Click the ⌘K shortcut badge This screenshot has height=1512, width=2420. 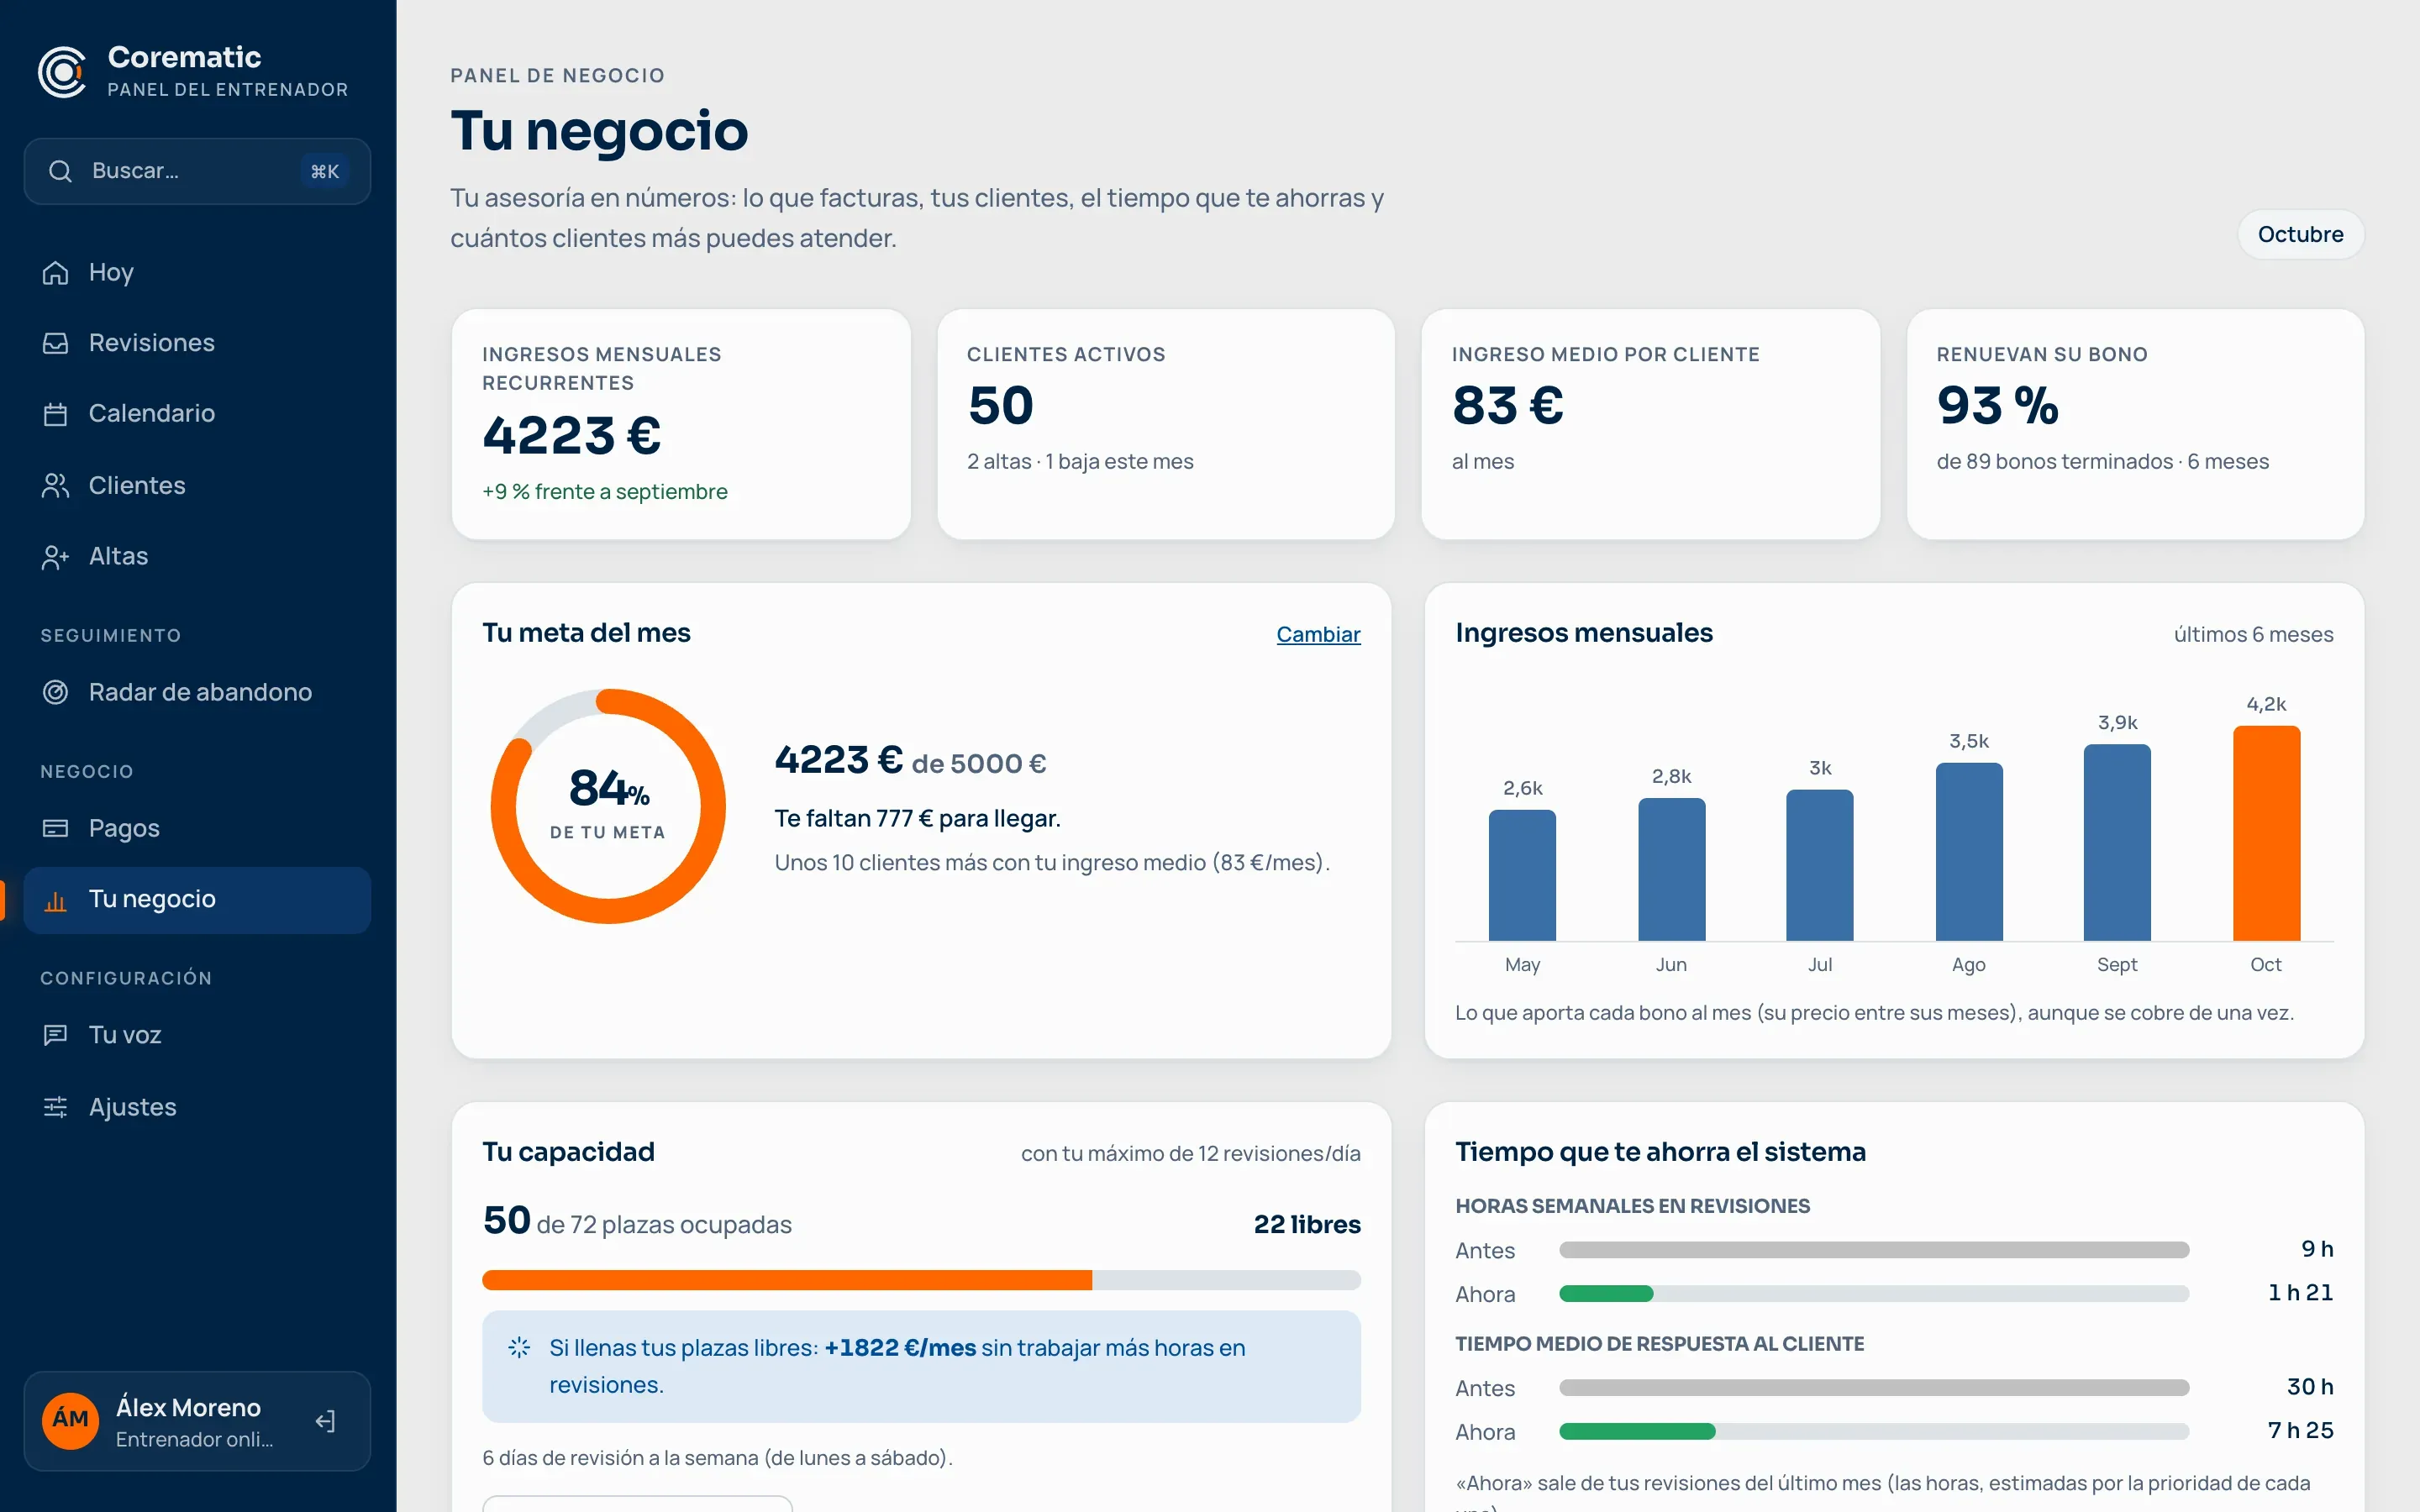pos(324,171)
